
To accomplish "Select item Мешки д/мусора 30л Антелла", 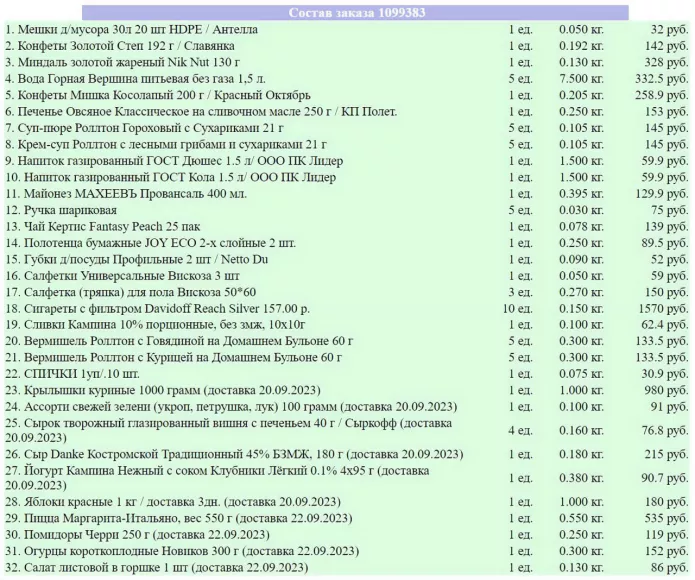I will click(x=132, y=30).
